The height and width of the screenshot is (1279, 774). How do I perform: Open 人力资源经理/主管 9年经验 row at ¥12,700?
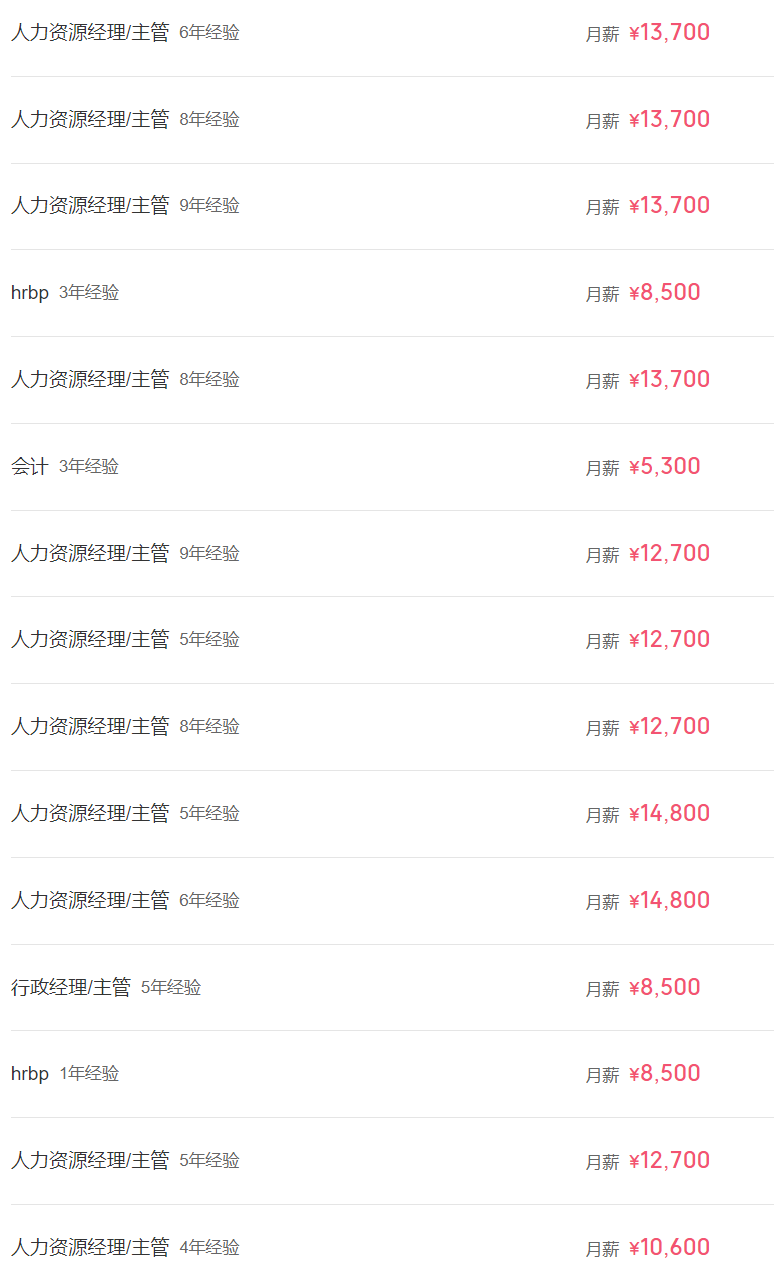click(90, 554)
